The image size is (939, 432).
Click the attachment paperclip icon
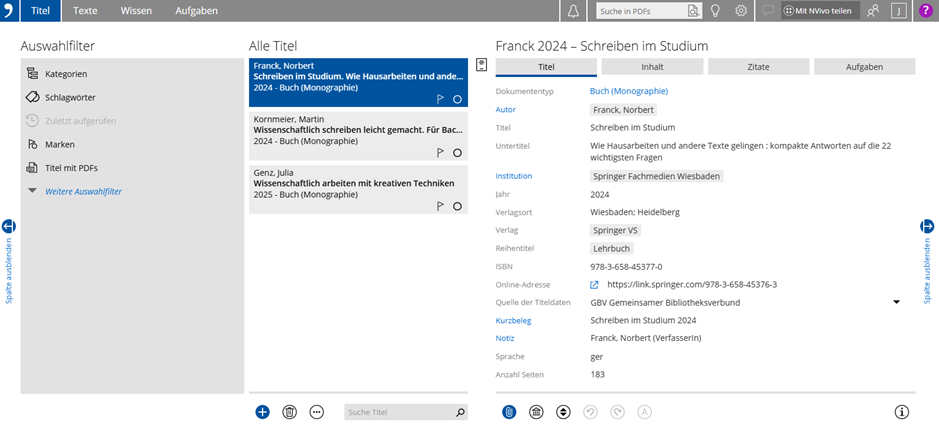tap(509, 411)
